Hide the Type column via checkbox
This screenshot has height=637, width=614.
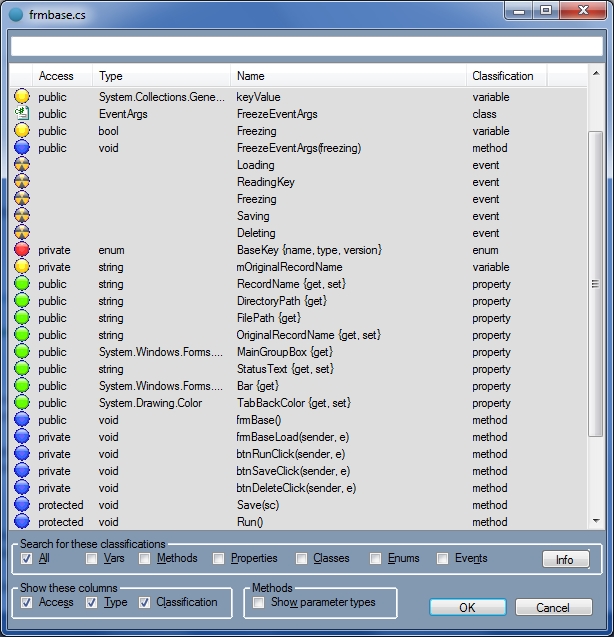click(91, 602)
